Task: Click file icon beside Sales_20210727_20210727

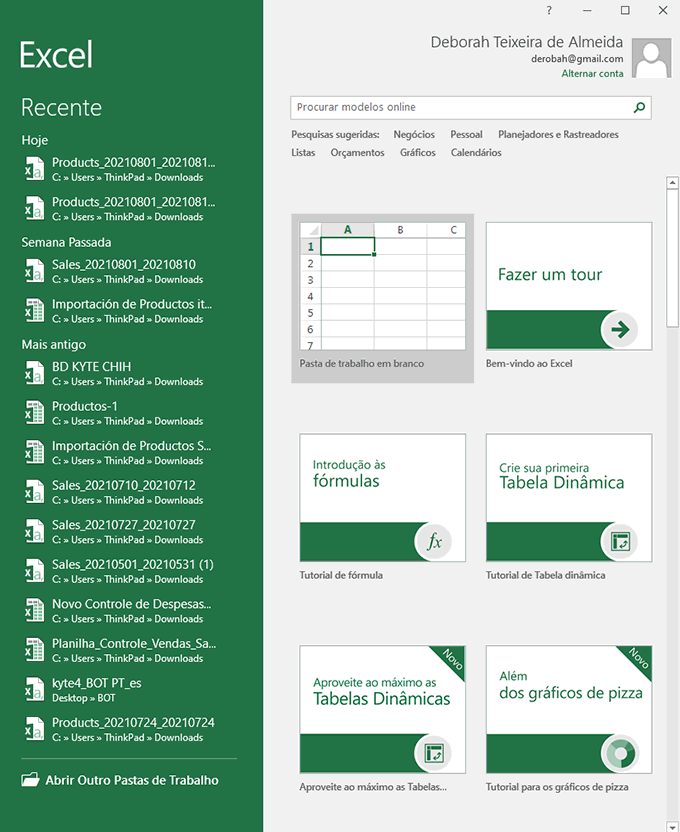Action: (x=34, y=532)
